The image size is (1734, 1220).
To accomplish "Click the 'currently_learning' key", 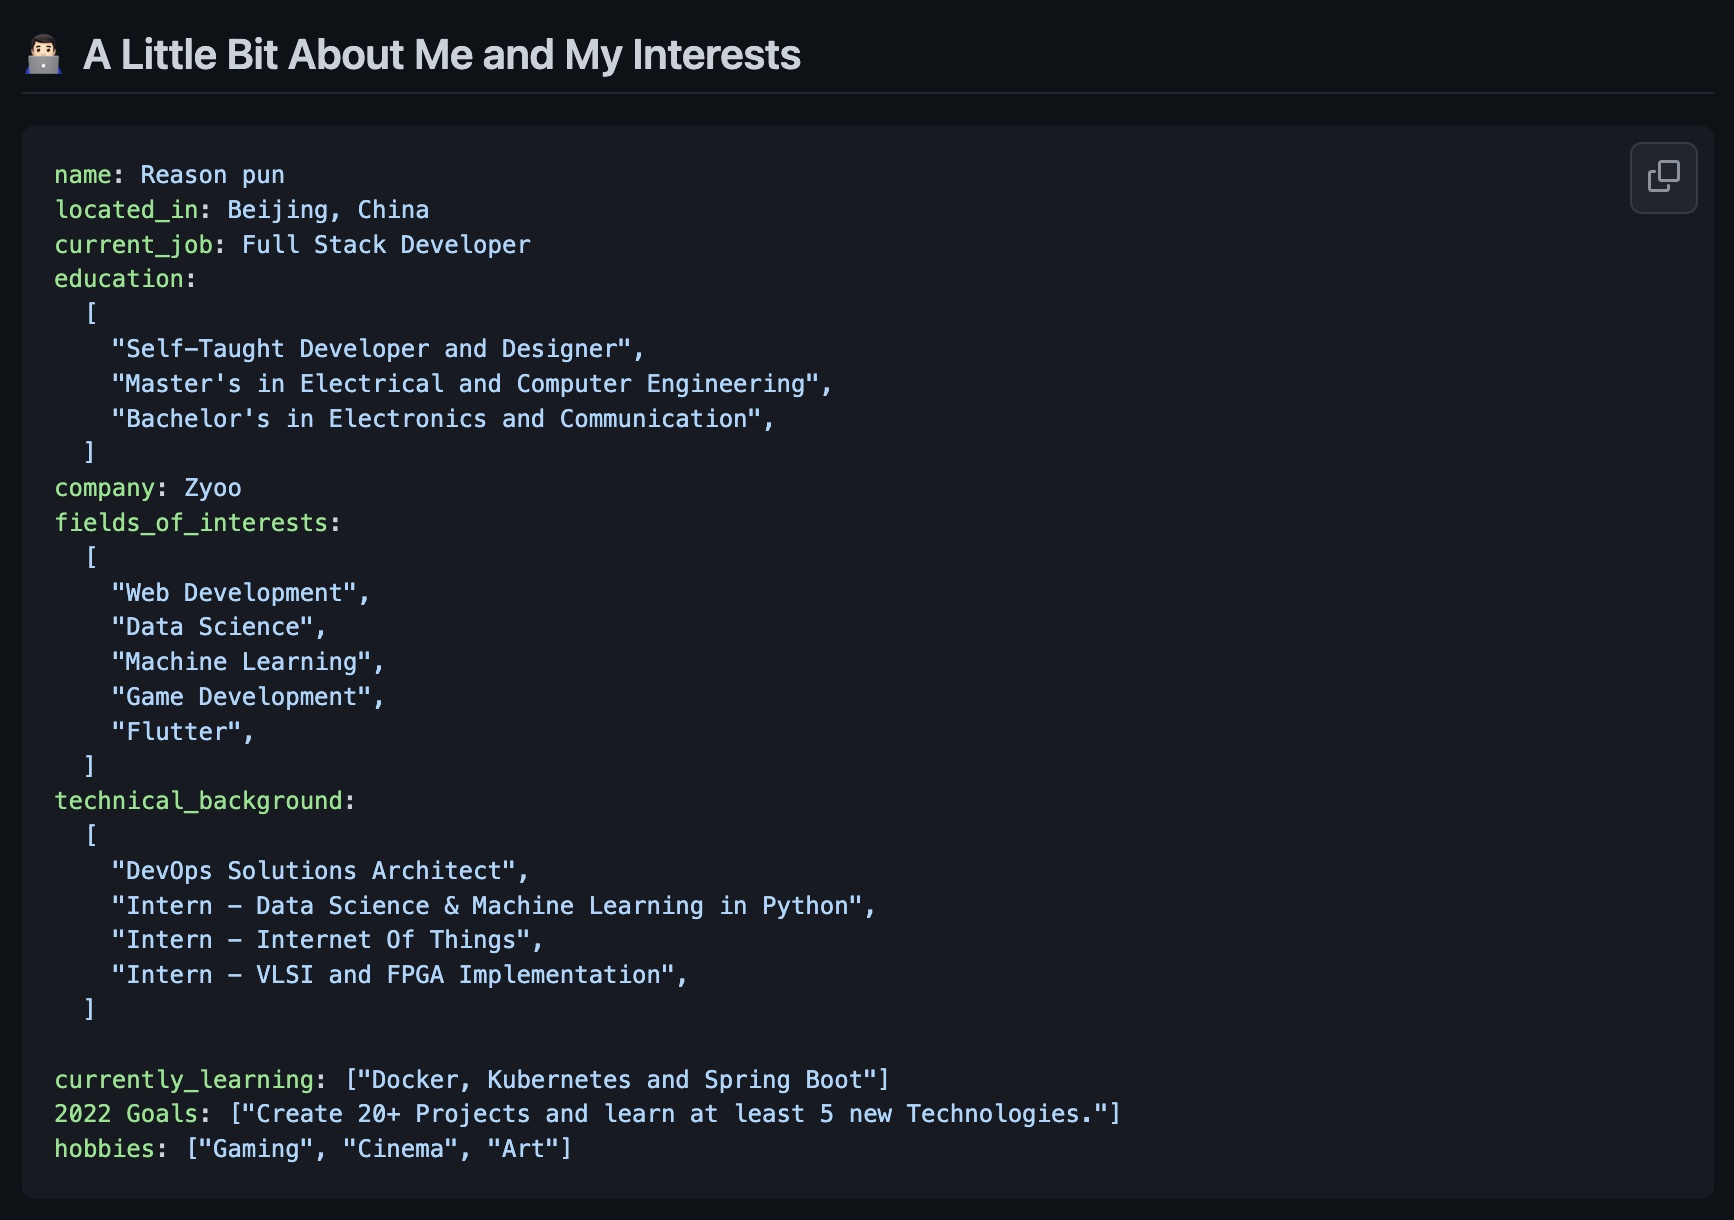I will tap(184, 1080).
